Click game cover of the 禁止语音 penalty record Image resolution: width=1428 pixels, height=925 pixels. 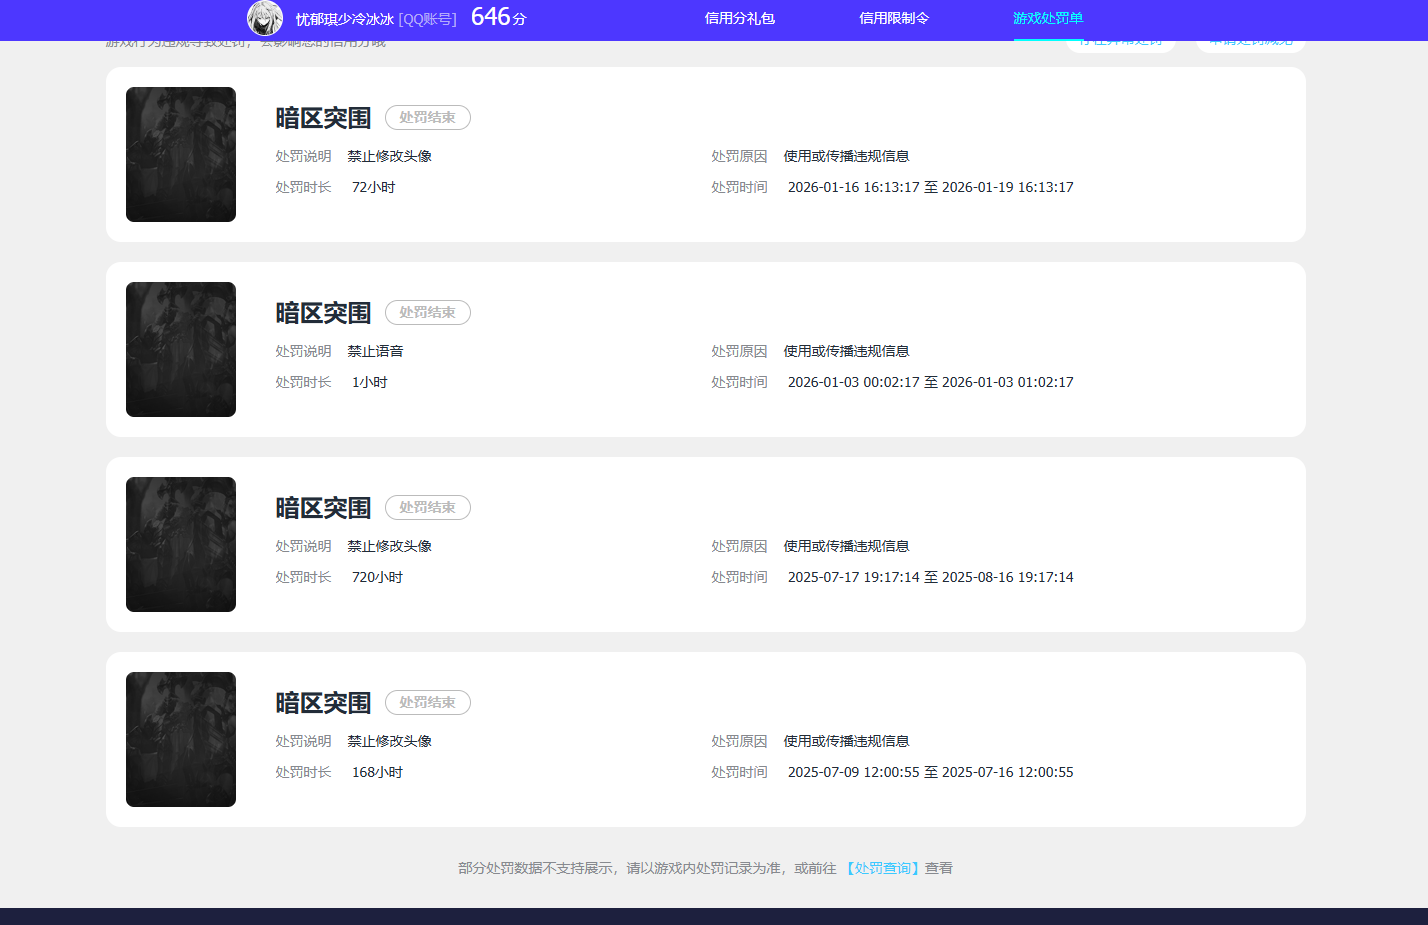coord(181,349)
